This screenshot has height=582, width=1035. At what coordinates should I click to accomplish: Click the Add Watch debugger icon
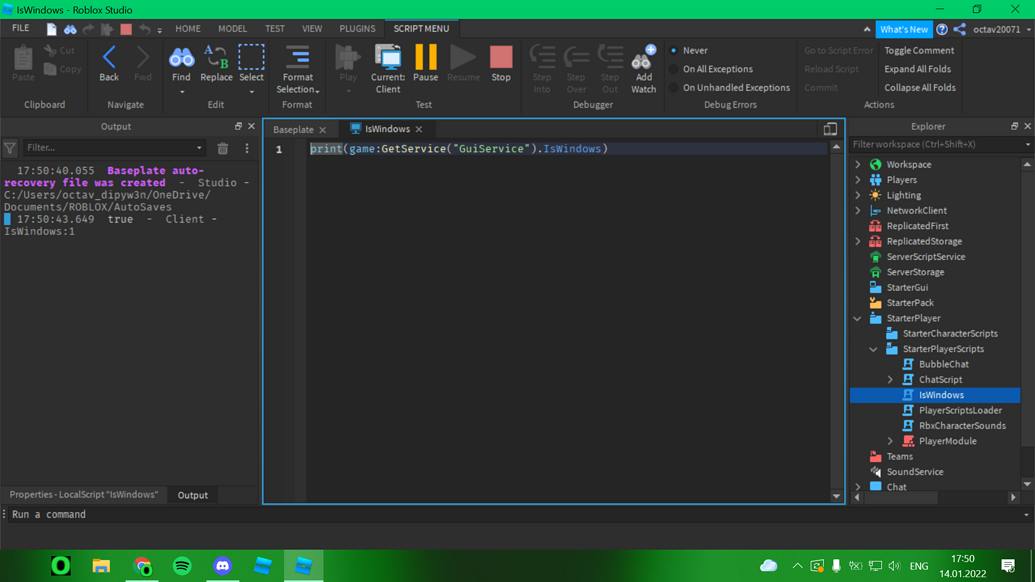tap(644, 57)
